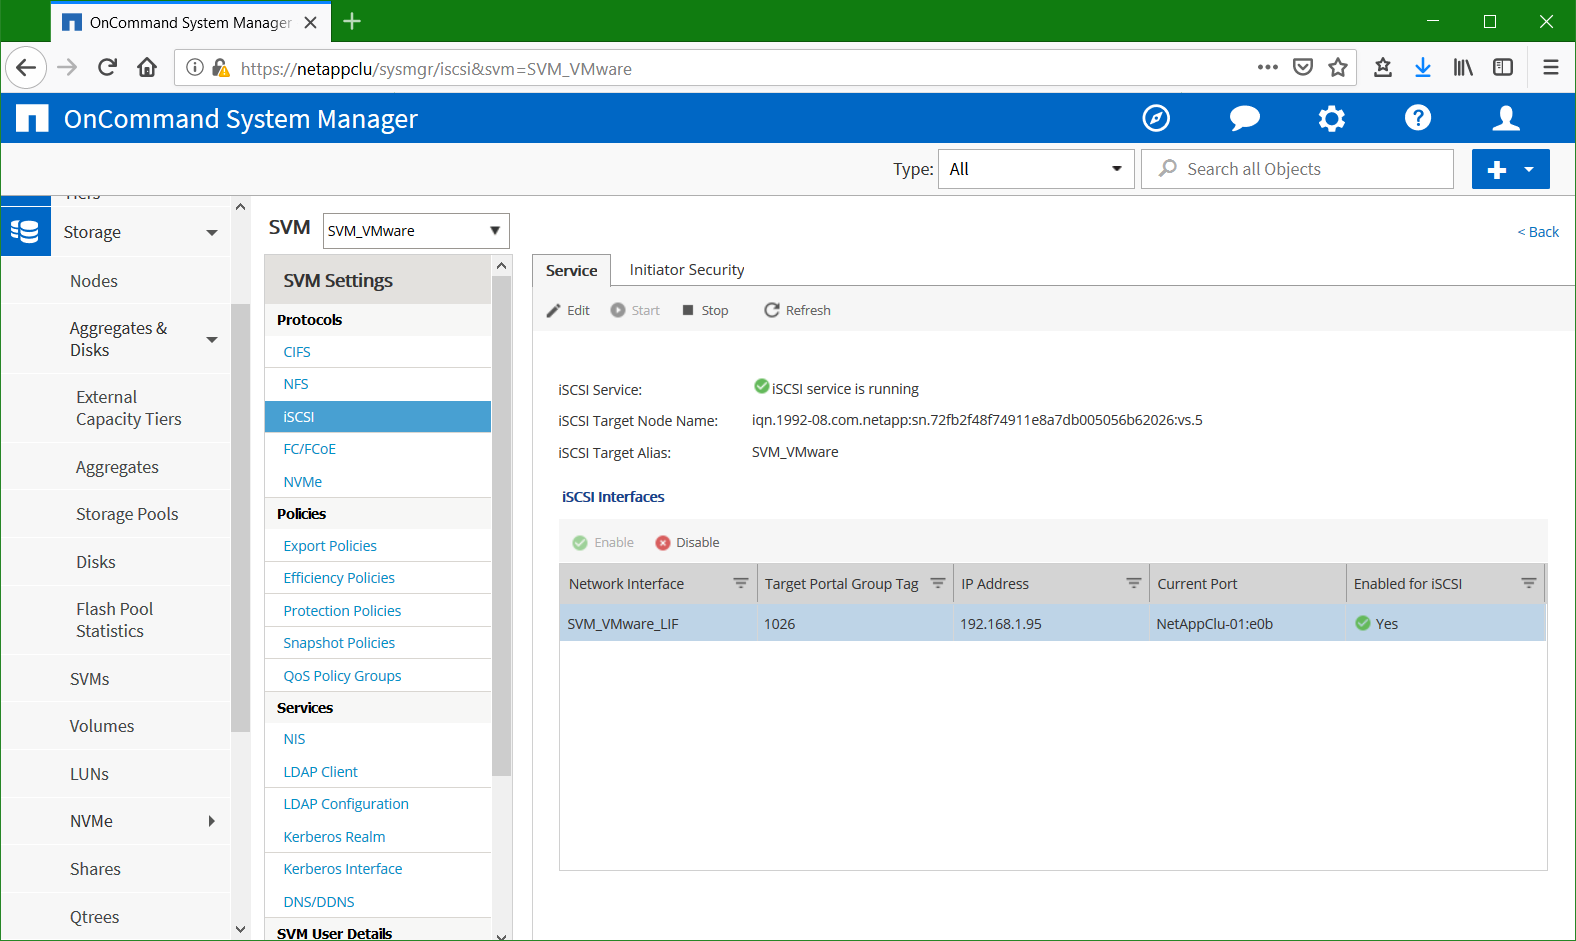Screen dimensions: 1576x941
Task: Disable the selected iSCSI interface
Action: [x=687, y=542]
